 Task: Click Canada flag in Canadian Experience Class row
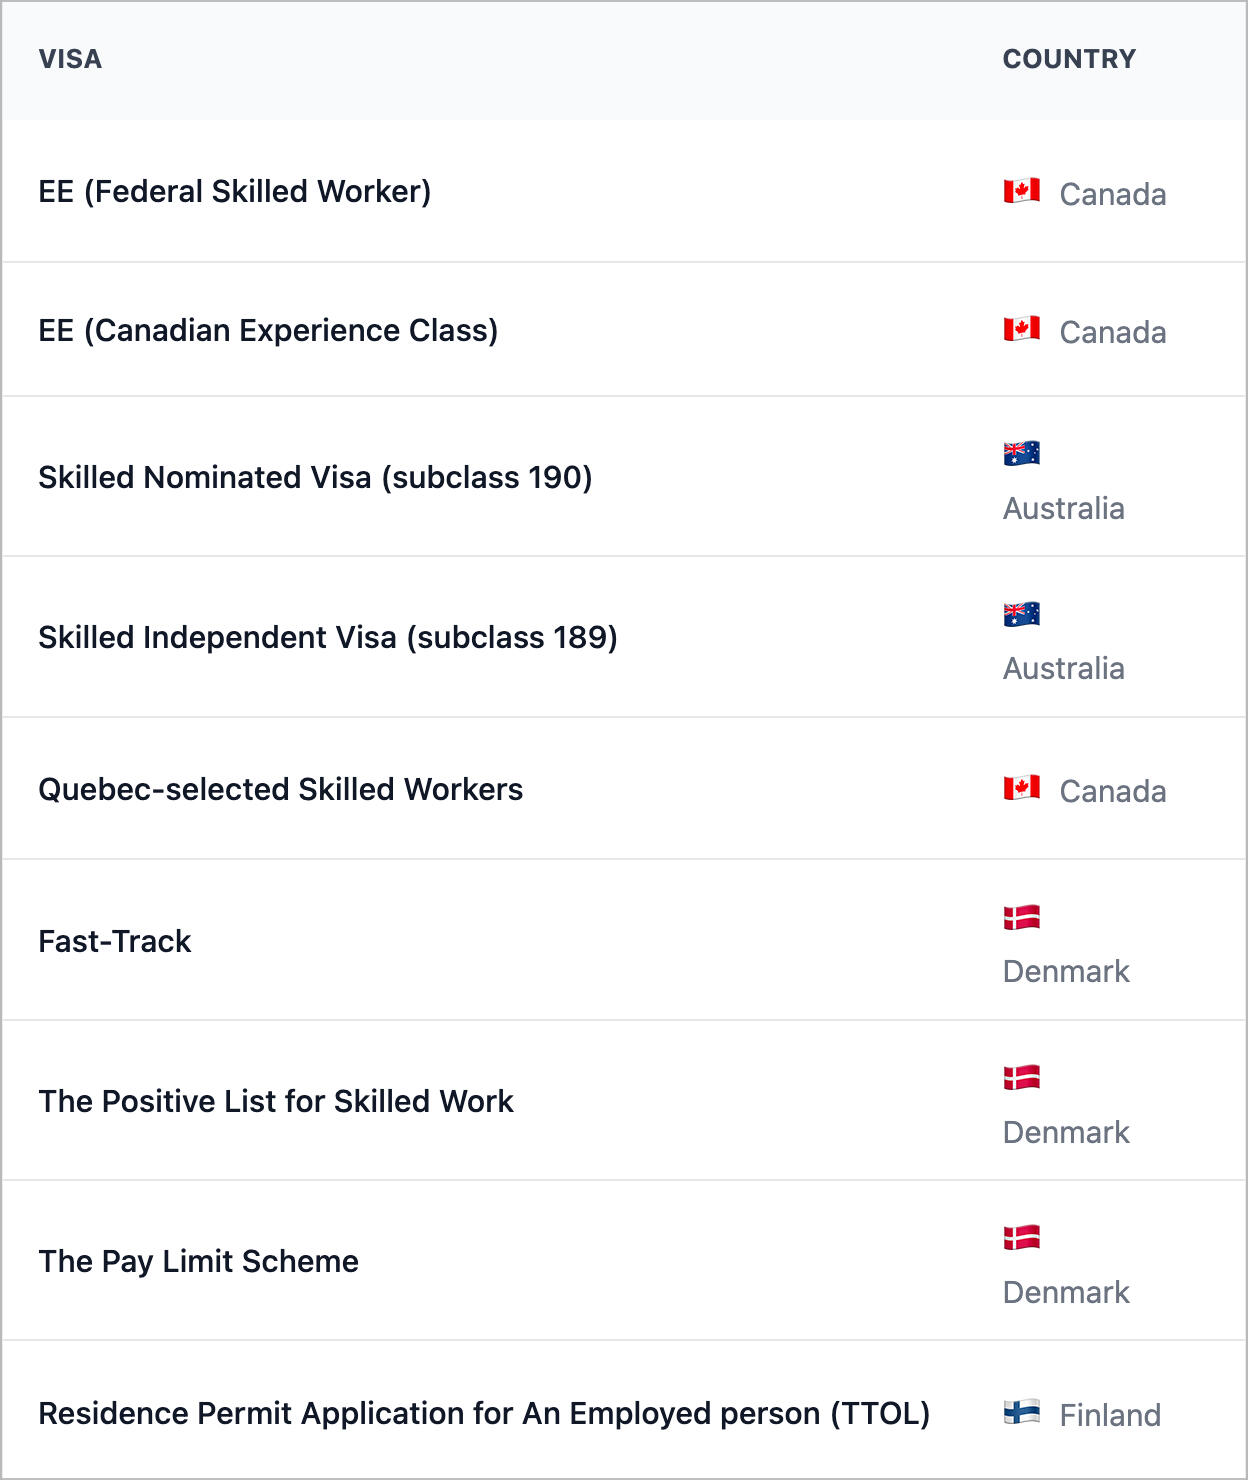coord(1021,329)
